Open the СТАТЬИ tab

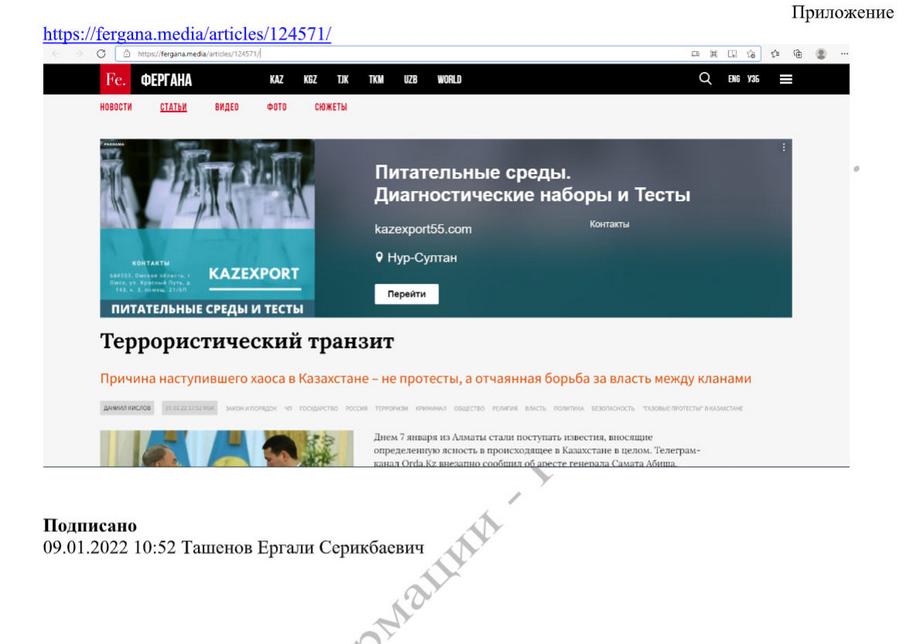(173, 107)
